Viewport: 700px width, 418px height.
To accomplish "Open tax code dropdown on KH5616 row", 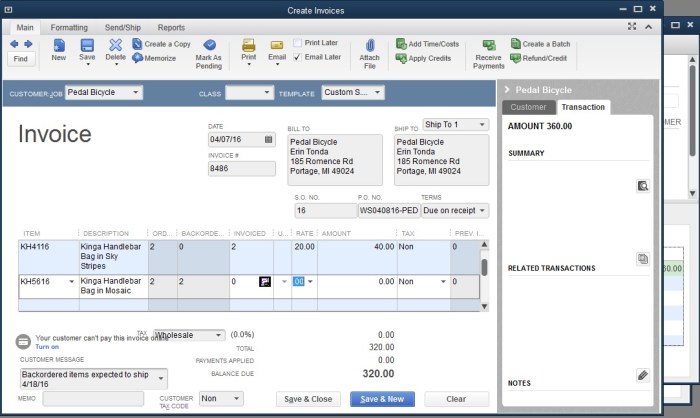I will point(443,281).
